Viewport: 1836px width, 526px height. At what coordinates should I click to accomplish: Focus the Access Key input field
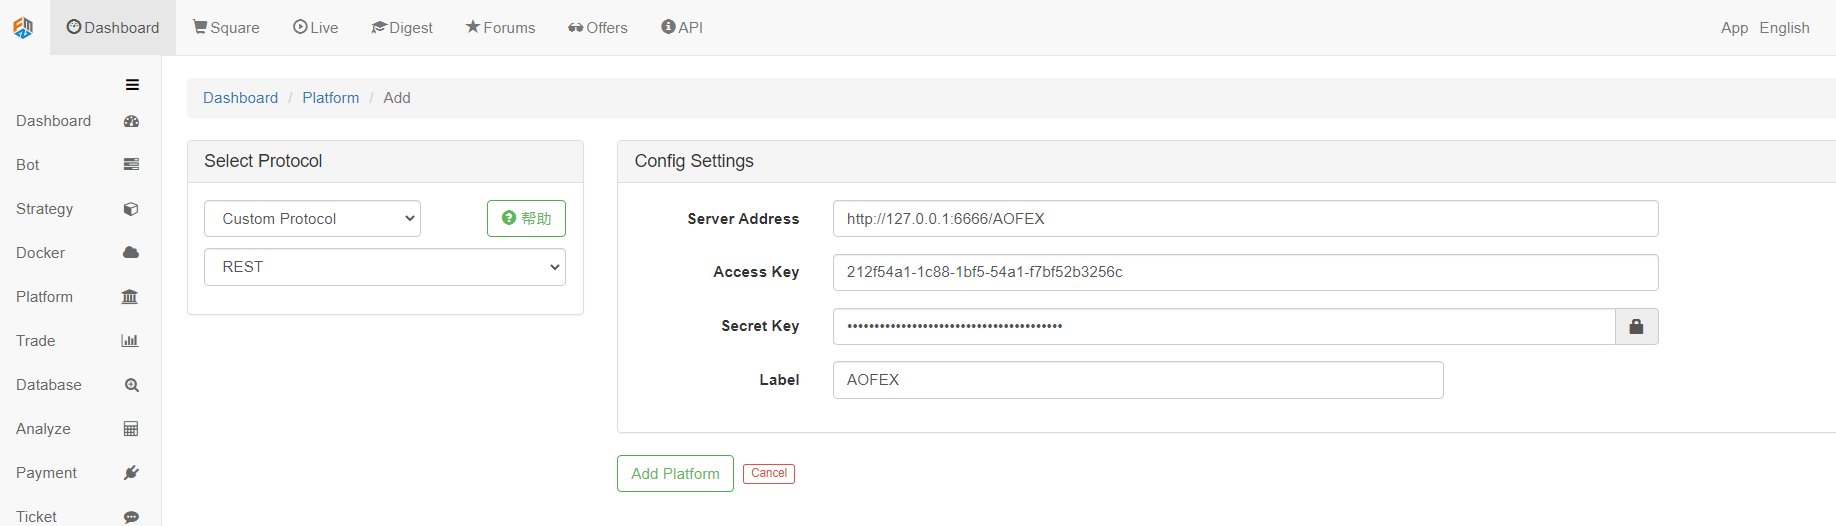point(1245,272)
